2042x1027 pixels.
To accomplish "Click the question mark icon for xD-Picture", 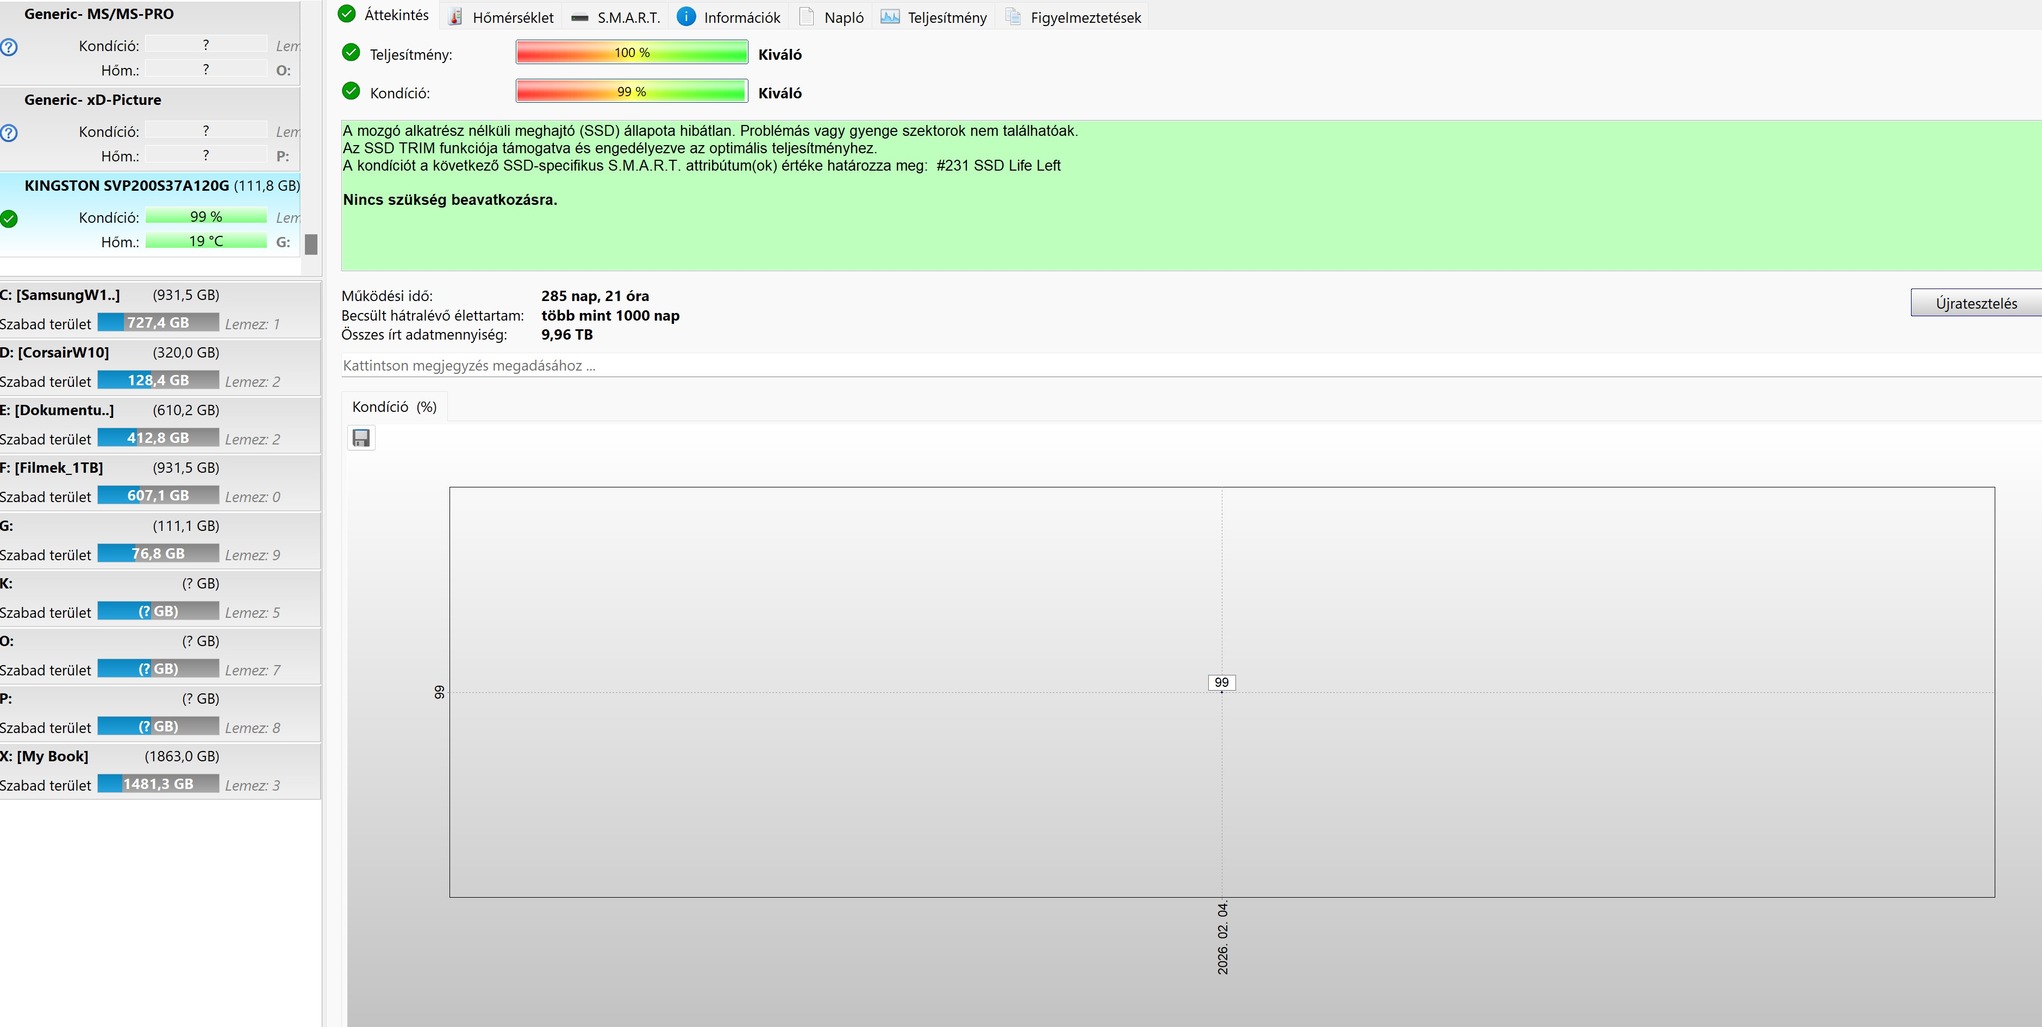I will click(x=9, y=132).
